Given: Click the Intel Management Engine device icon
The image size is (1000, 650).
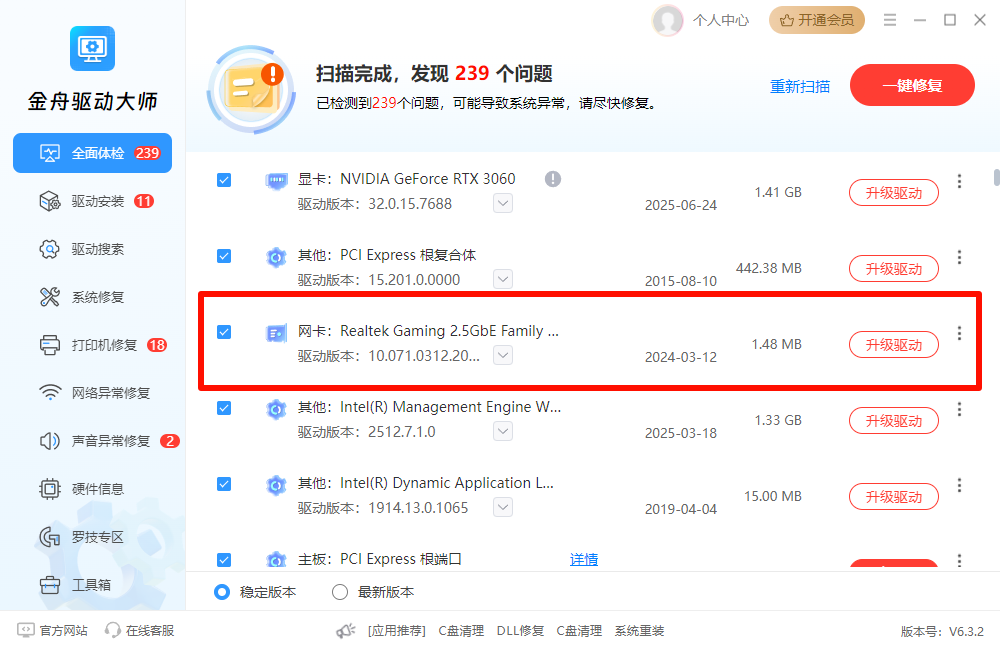Looking at the screenshot, I should [276, 410].
